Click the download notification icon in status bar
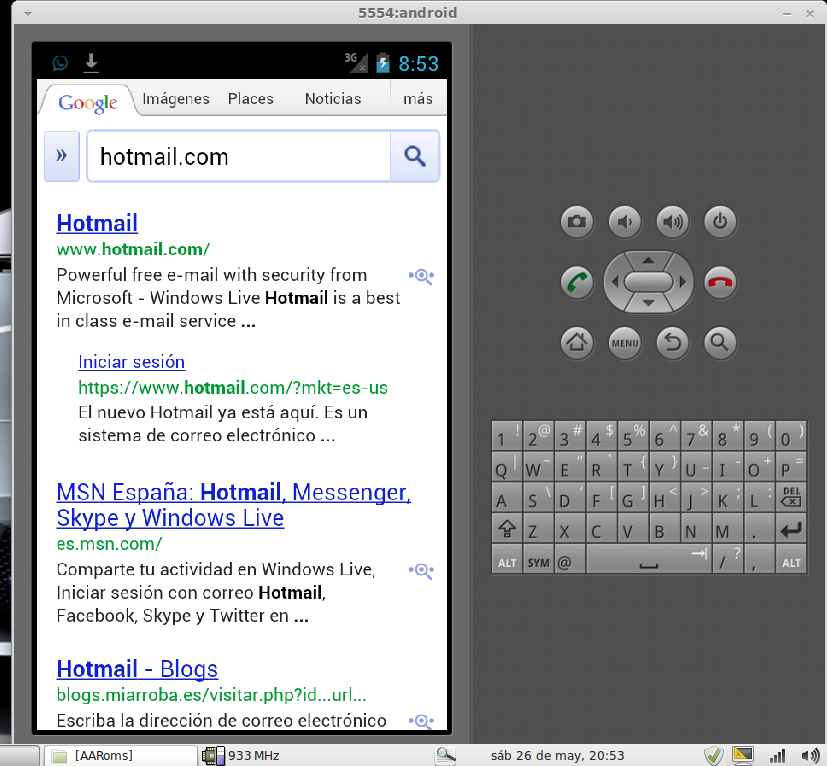The image size is (827, 766). click(x=91, y=62)
